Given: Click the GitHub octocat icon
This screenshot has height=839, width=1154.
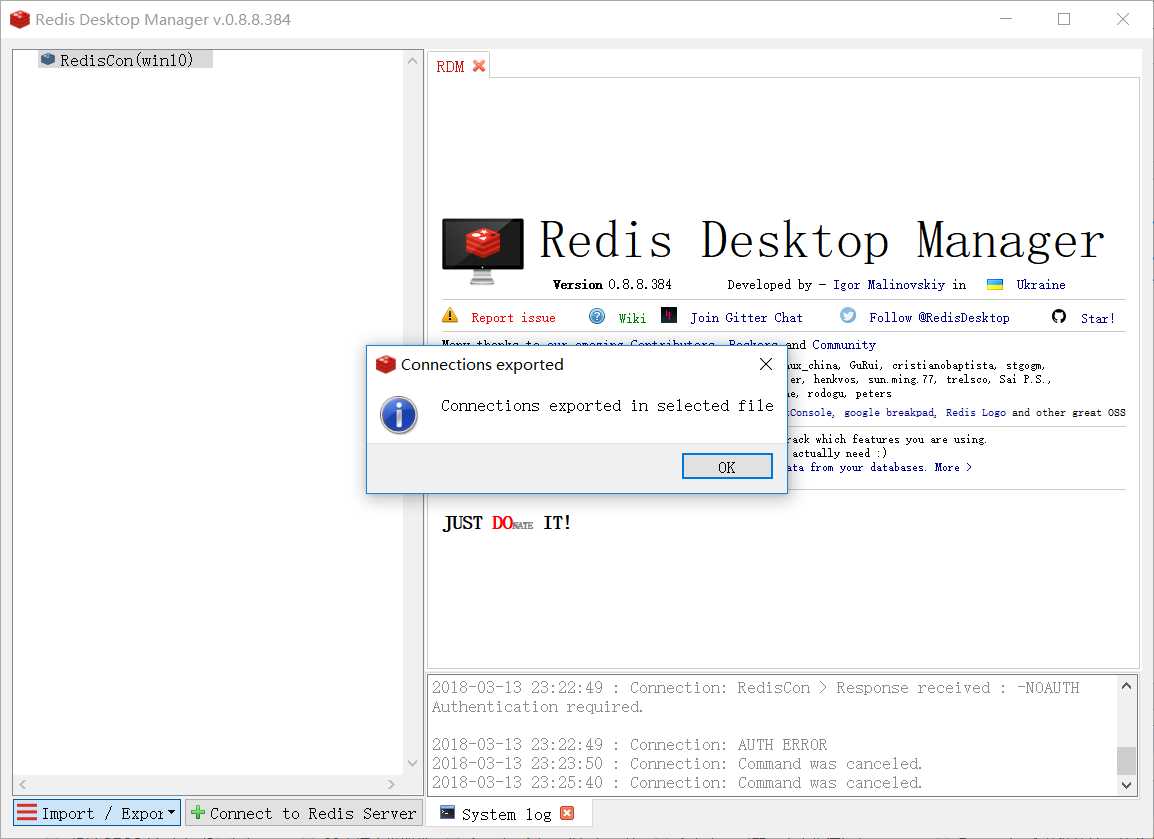Looking at the screenshot, I should [x=1059, y=316].
